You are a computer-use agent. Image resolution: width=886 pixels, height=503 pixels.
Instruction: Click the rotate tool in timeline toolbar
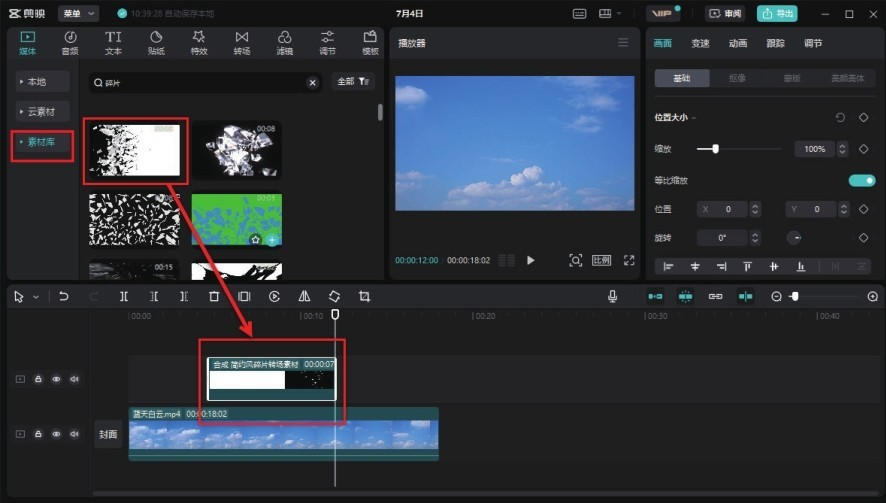(334, 296)
